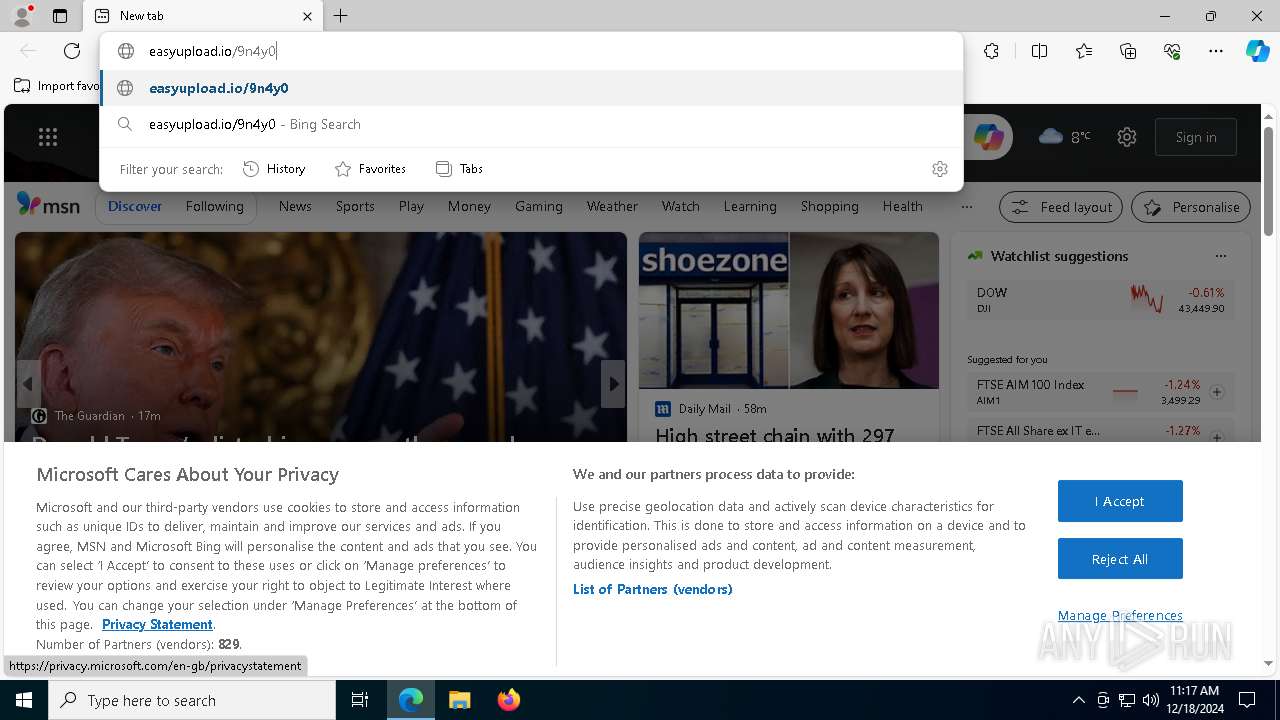This screenshot has height=720, width=1280.
Task: Click the page vertical scrollbar
Action: pyautogui.click(x=1268, y=180)
